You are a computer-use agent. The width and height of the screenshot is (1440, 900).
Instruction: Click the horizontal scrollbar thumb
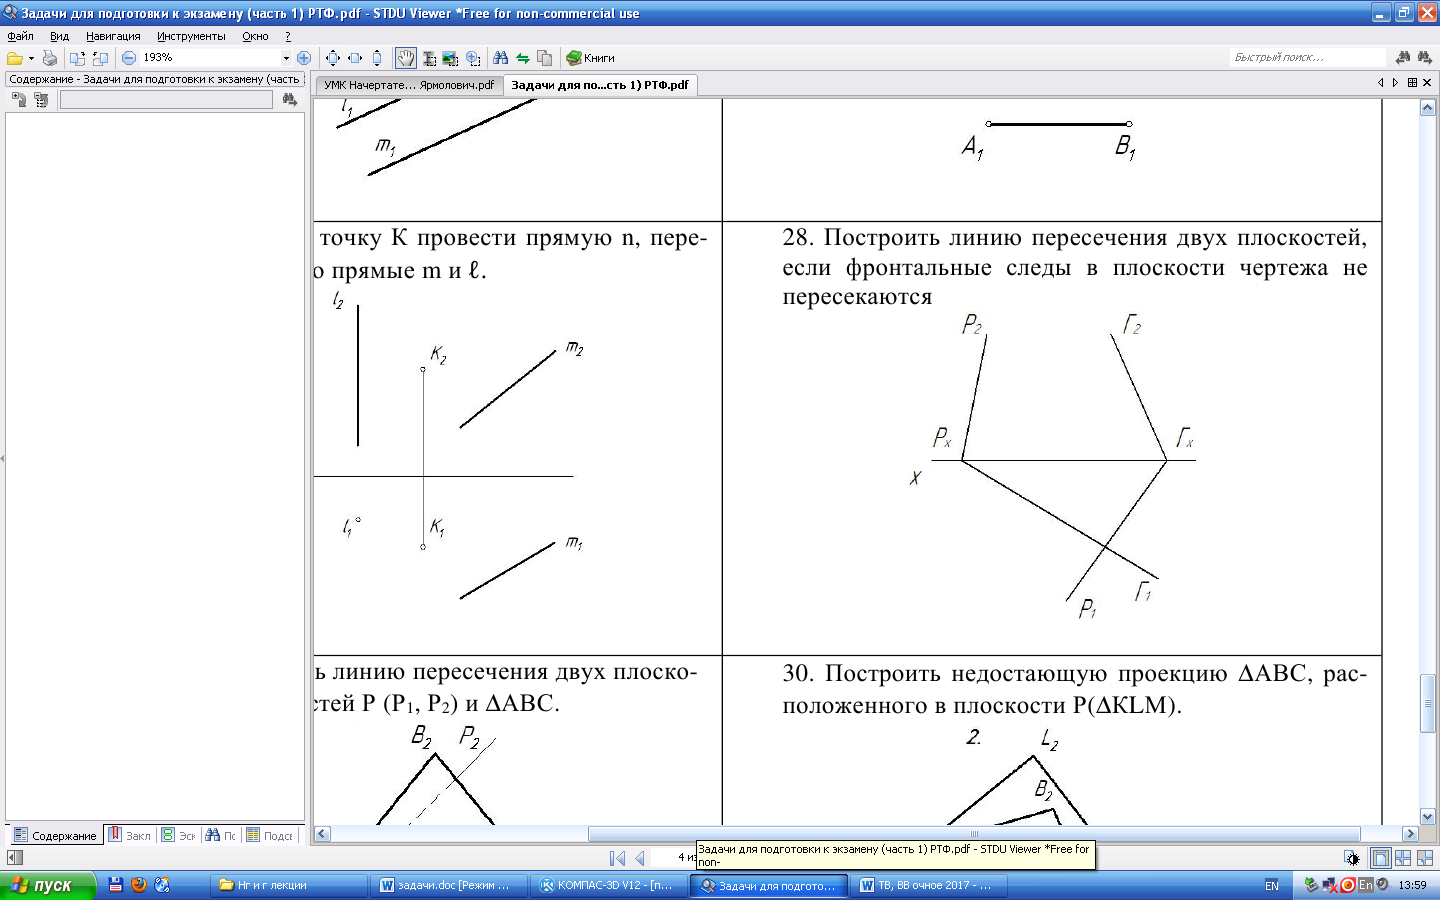pos(973,834)
